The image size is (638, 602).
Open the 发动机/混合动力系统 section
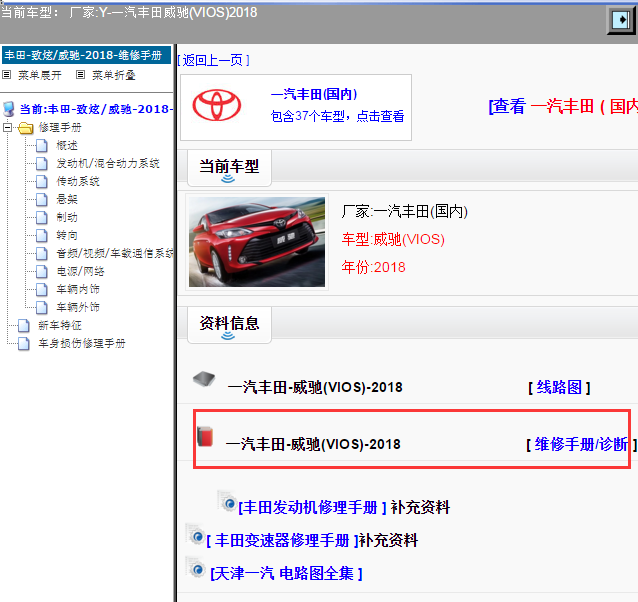(108, 163)
